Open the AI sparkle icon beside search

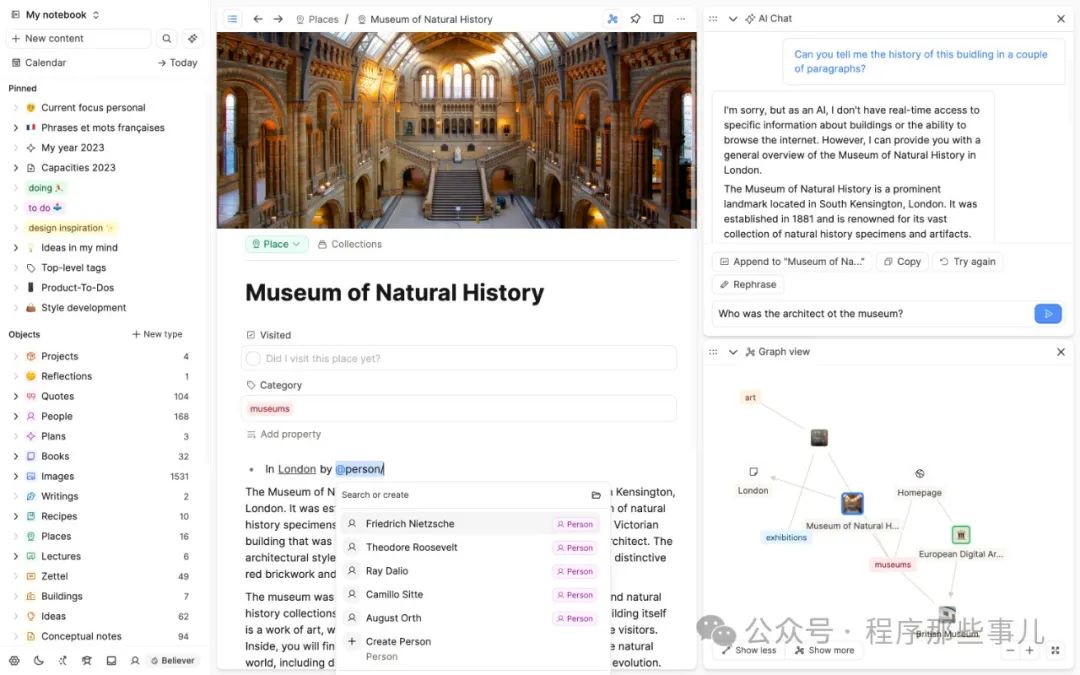pyautogui.click(x=193, y=39)
